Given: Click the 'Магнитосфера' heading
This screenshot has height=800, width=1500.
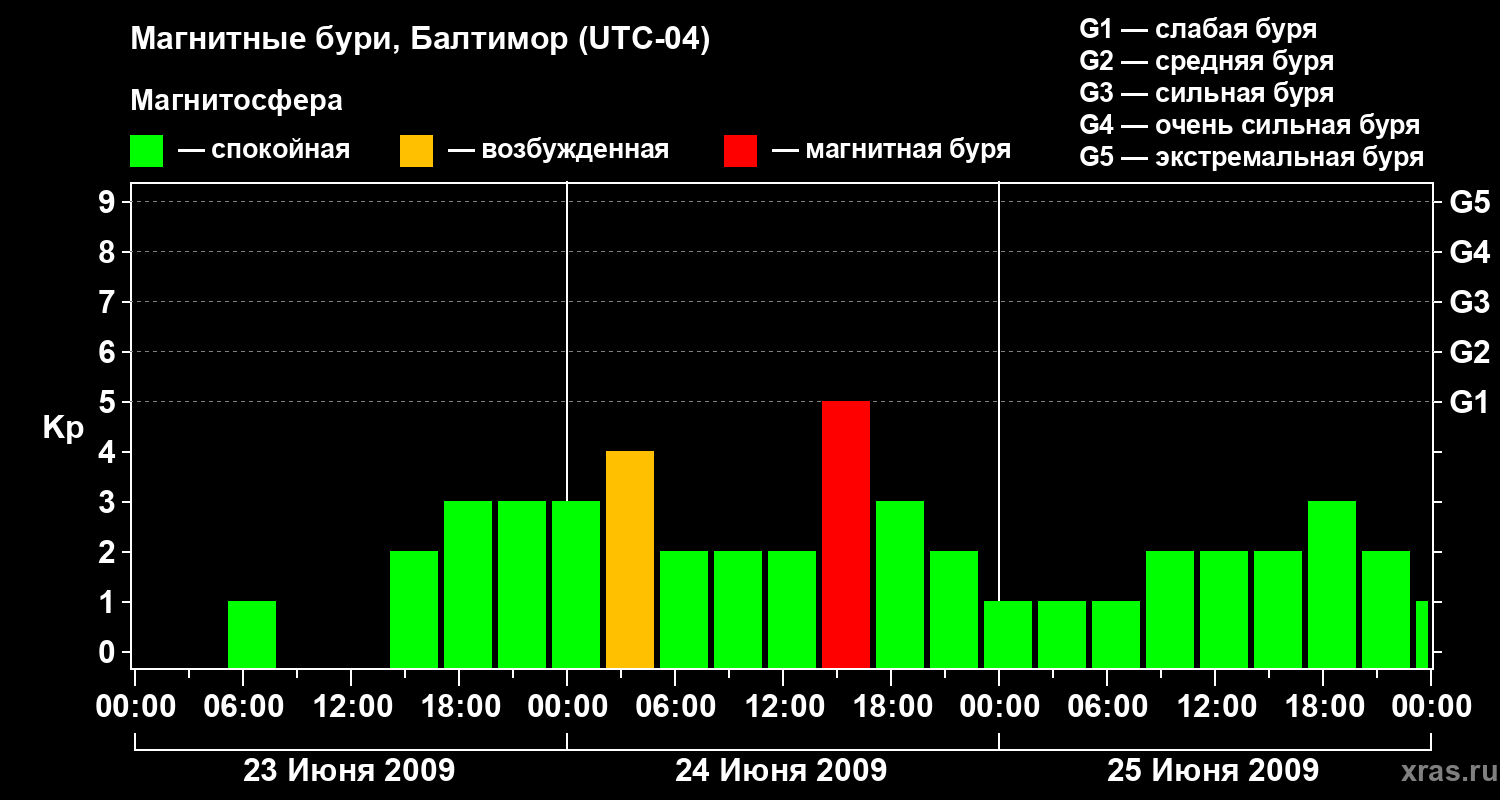Looking at the screenshot, I should (x=236, y=101).
